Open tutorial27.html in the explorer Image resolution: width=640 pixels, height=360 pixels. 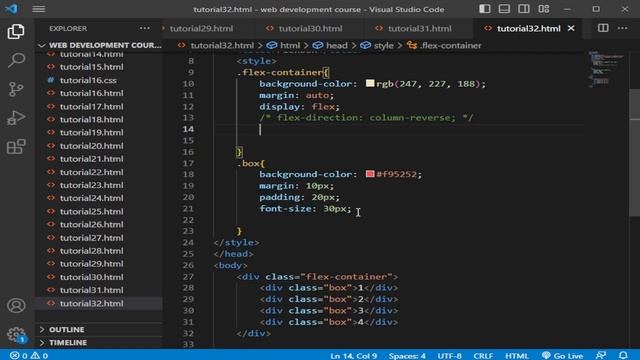pyautogui.click(x=99, y=238)
